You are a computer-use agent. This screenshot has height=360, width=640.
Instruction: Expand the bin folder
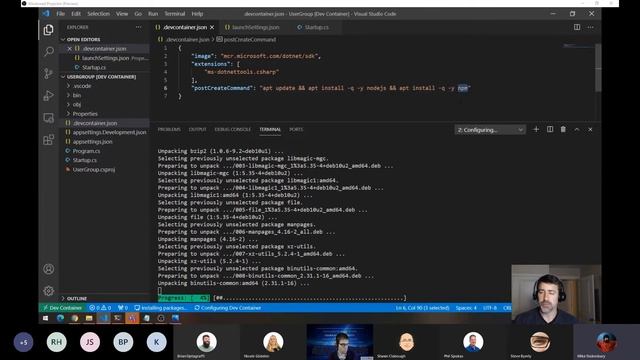77,95
